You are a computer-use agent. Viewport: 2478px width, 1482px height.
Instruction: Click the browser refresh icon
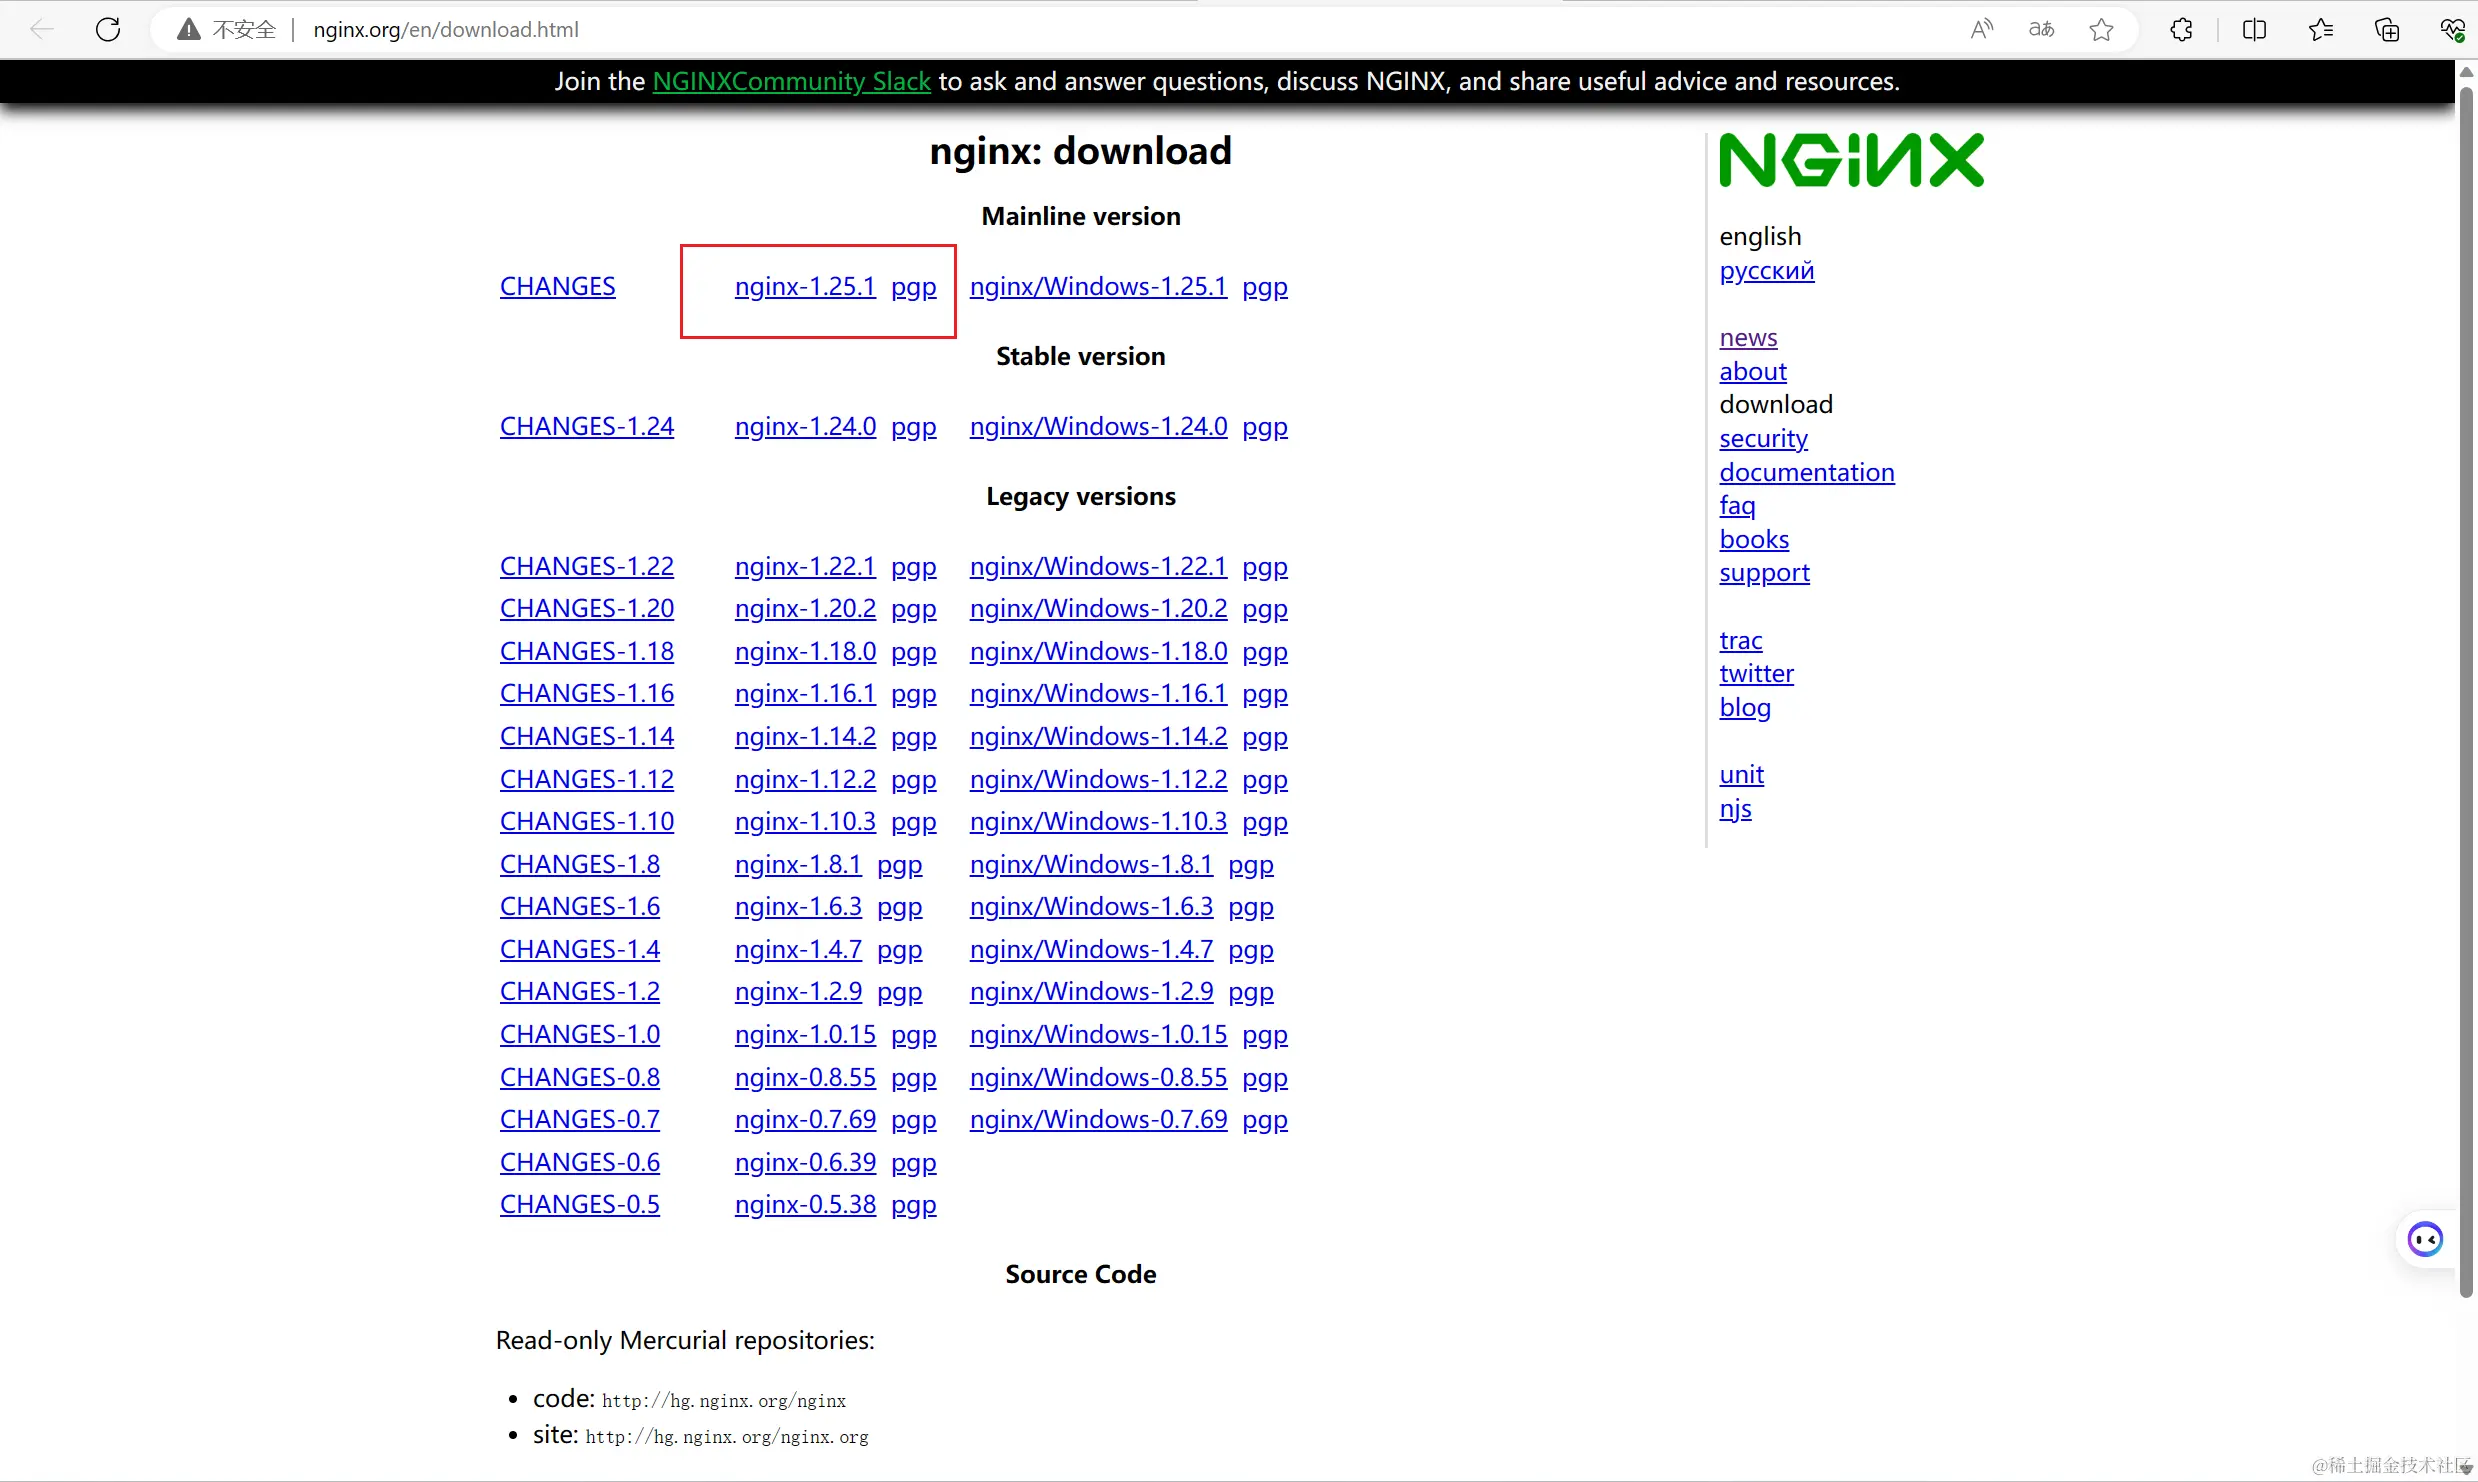coord(108,29)
